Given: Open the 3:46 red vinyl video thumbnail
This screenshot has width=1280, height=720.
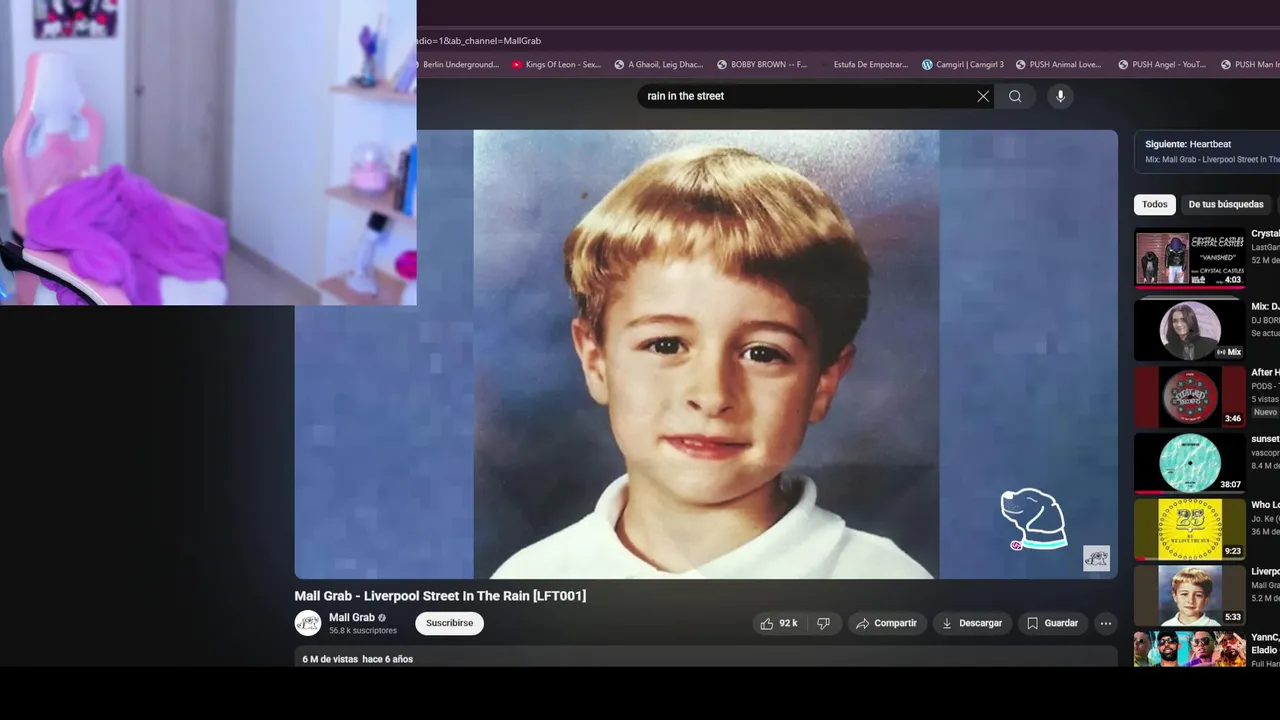Looking at the screenshot, I should 1189,396.
